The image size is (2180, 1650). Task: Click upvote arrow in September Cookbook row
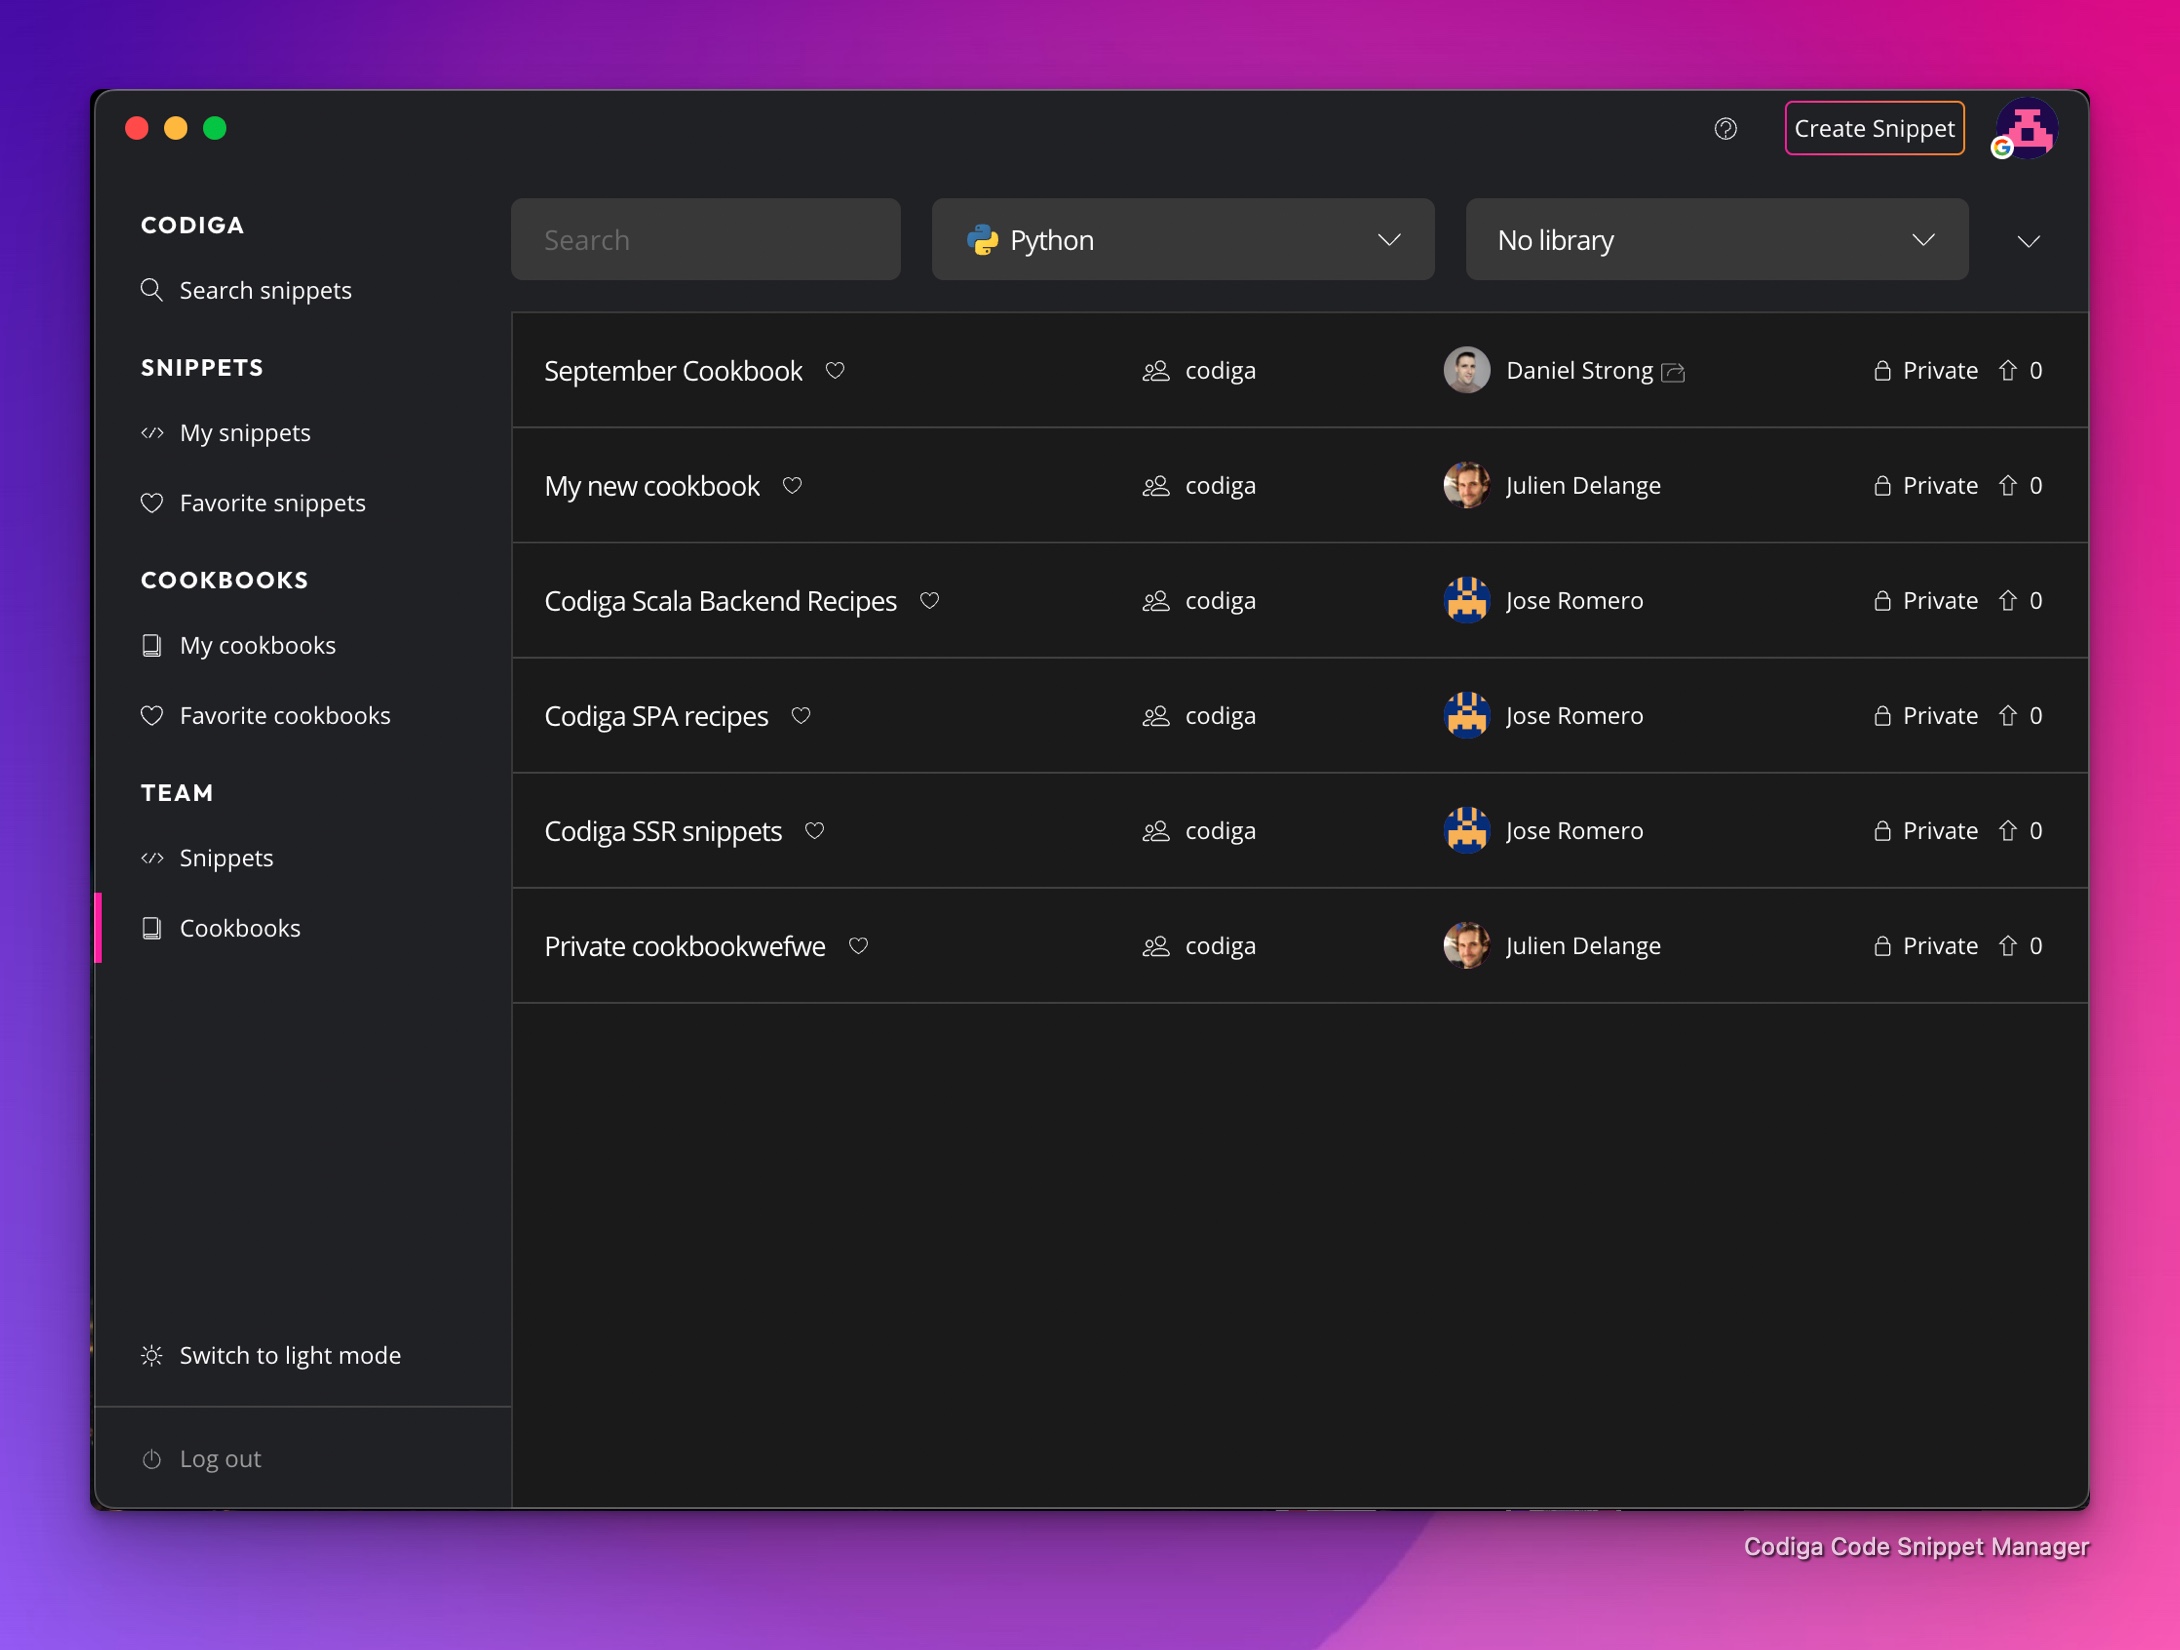click(2008, 371)
